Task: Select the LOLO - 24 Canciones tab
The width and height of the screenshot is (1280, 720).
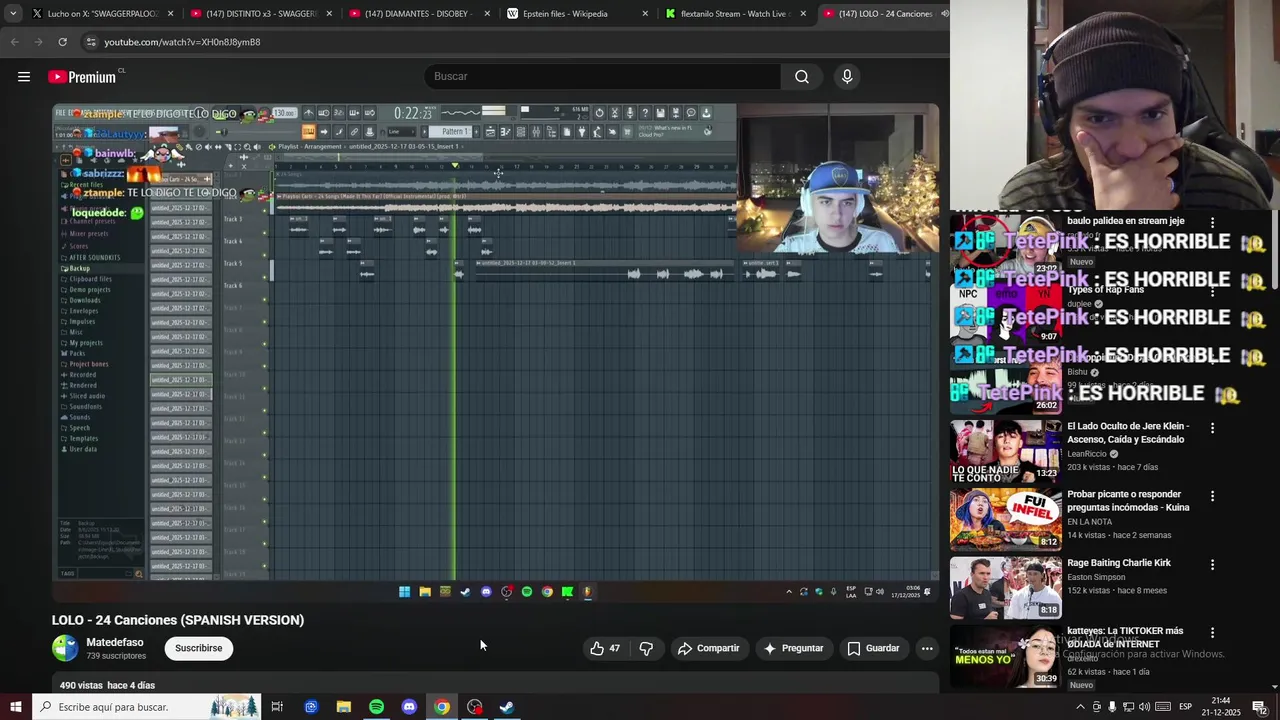Action: click(x=884, y=14)
